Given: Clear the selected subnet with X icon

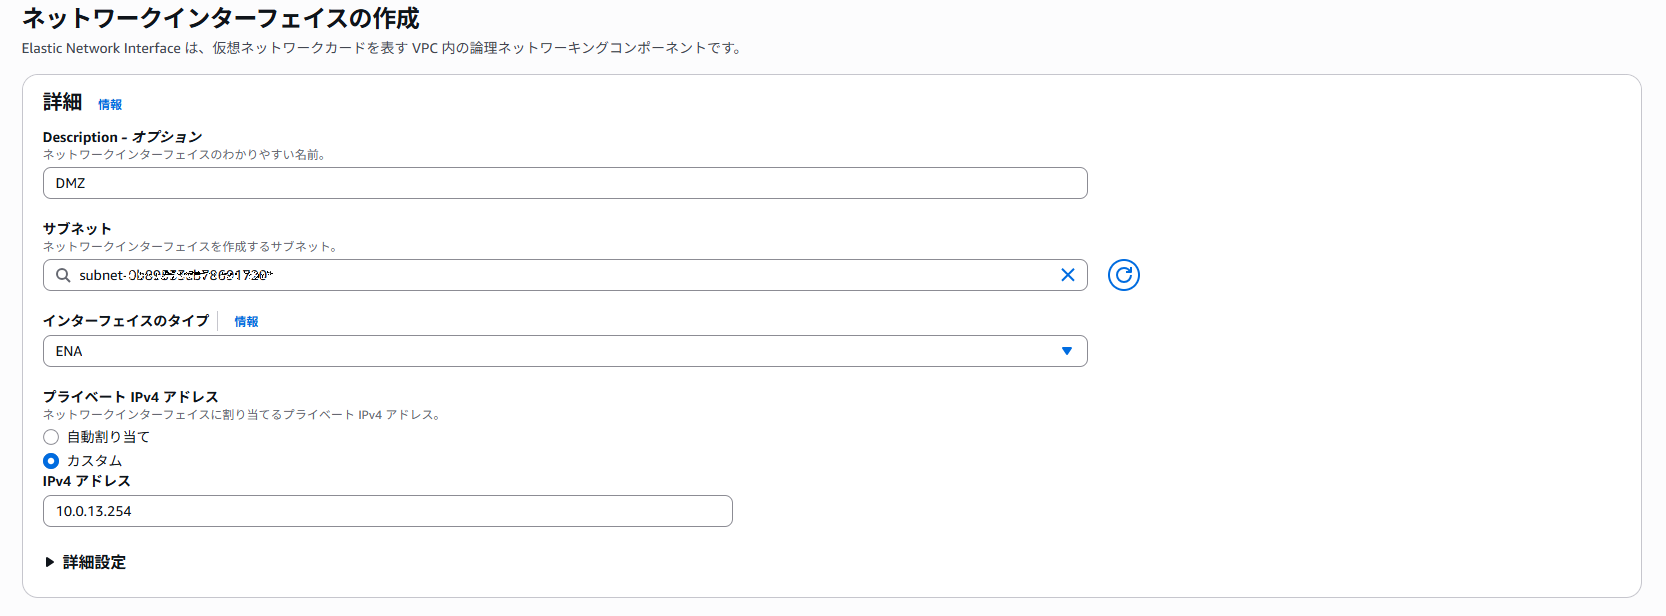Looking at the screenshot, I should click(x=1067, y=275).
